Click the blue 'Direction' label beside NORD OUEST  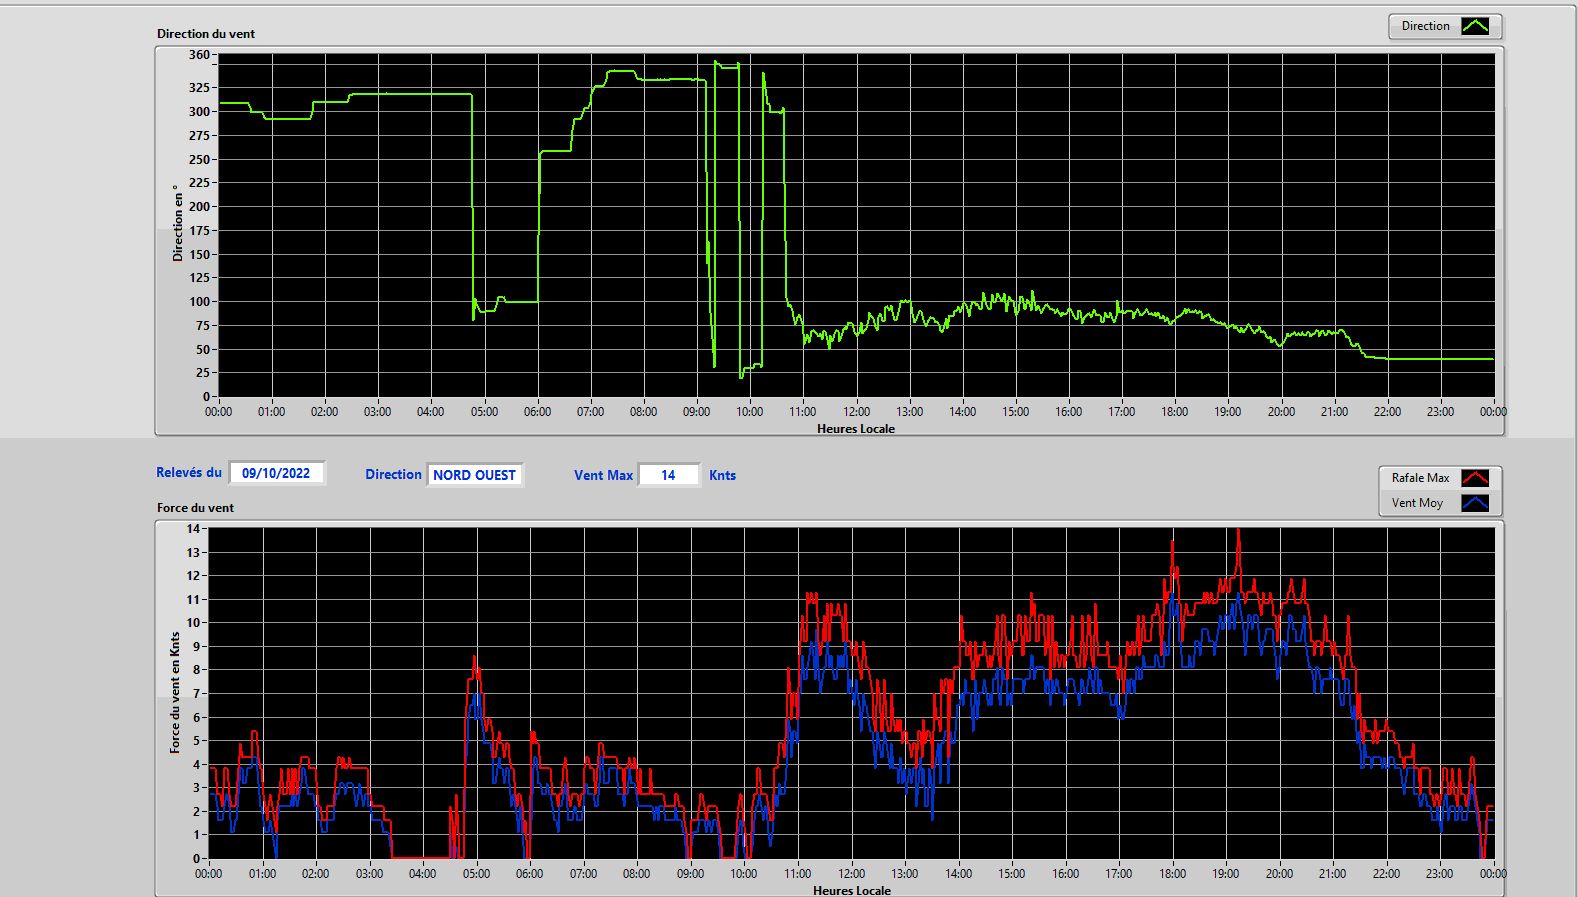393,474
